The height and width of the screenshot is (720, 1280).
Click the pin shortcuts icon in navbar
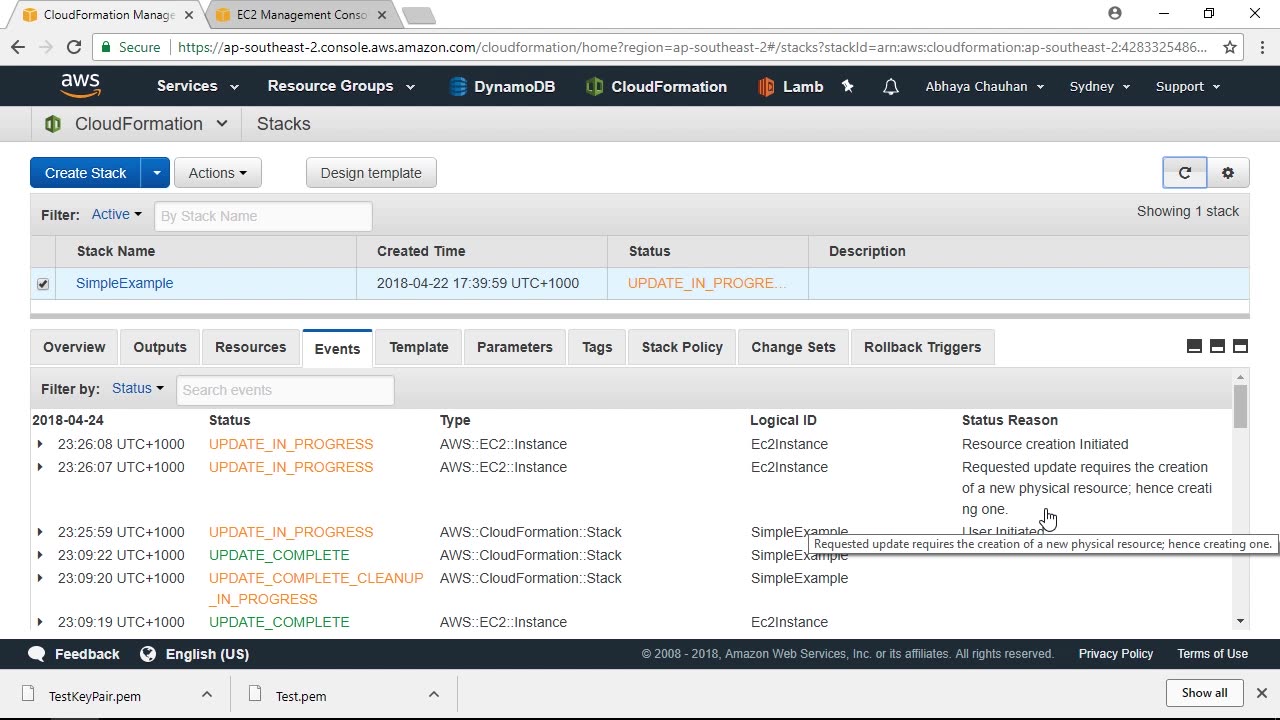pos(848,87)
